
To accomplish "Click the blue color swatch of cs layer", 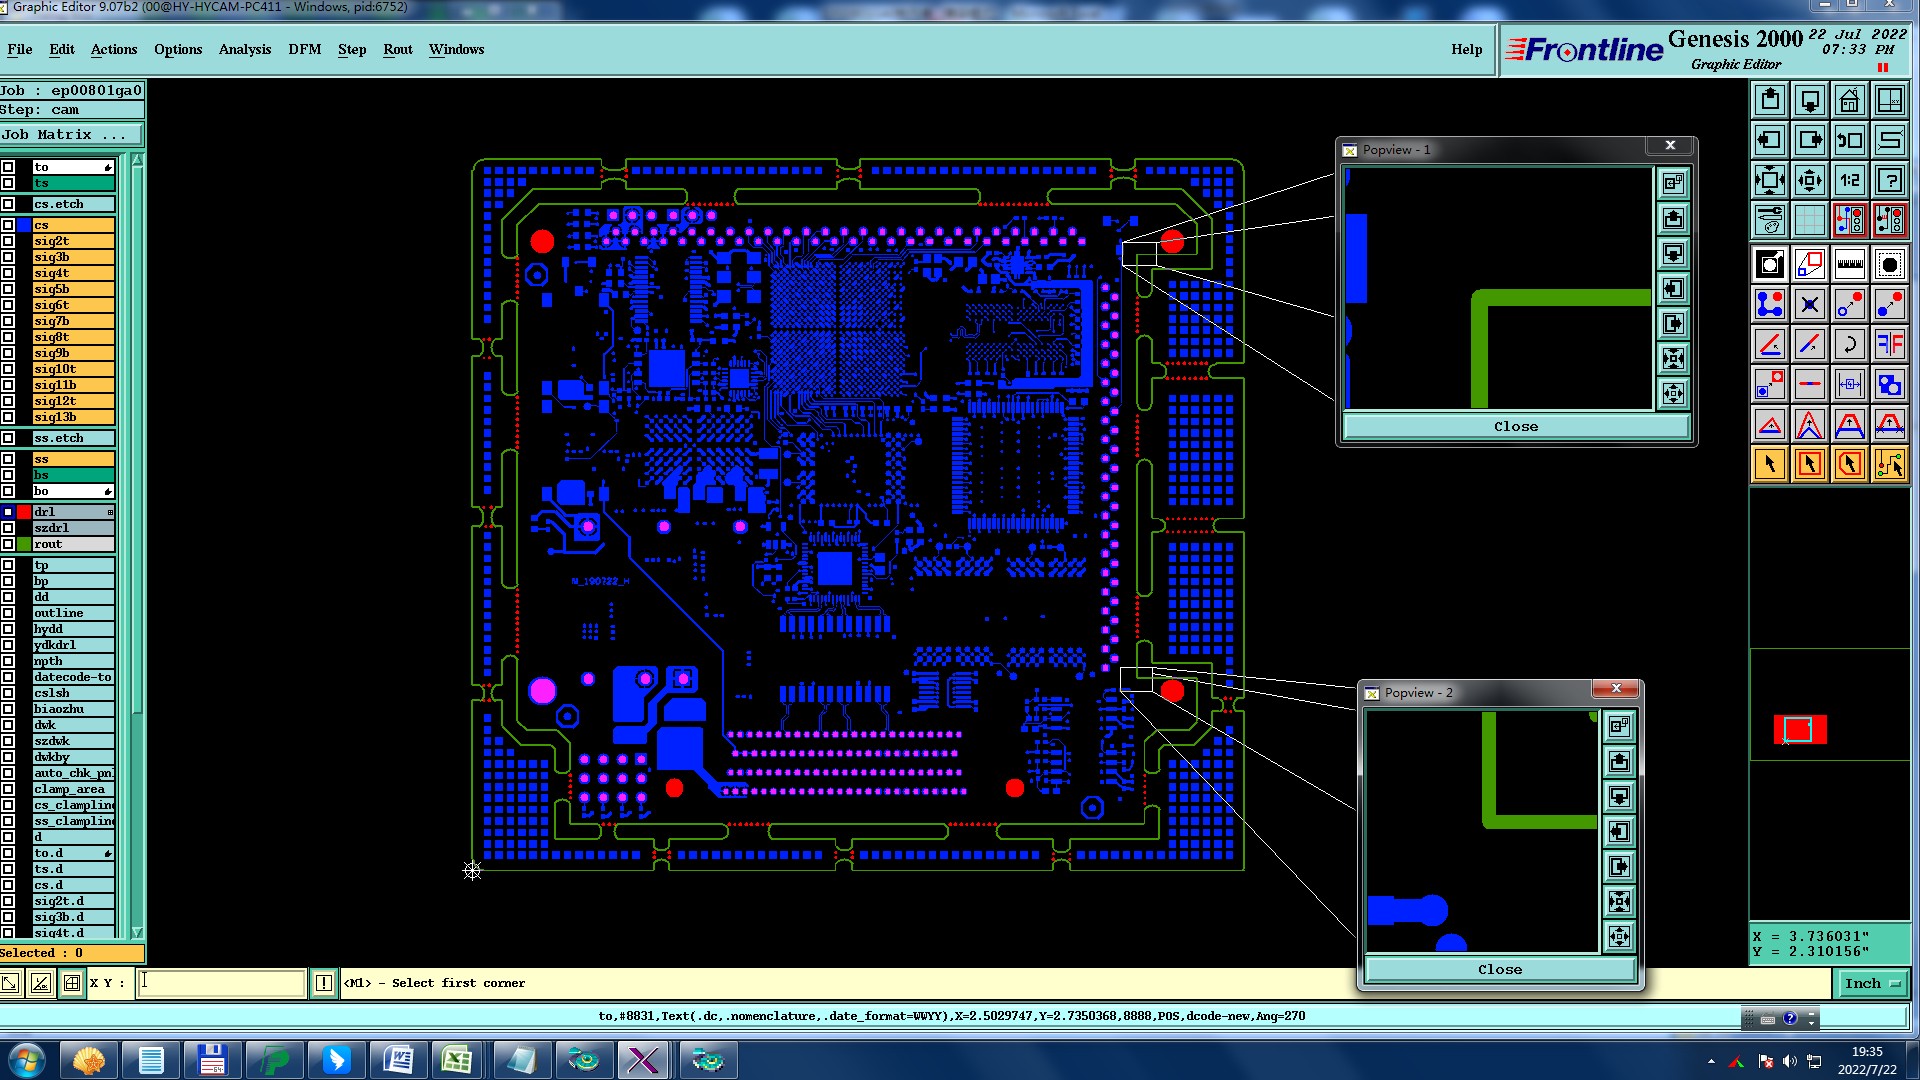I will pos(24,225).
